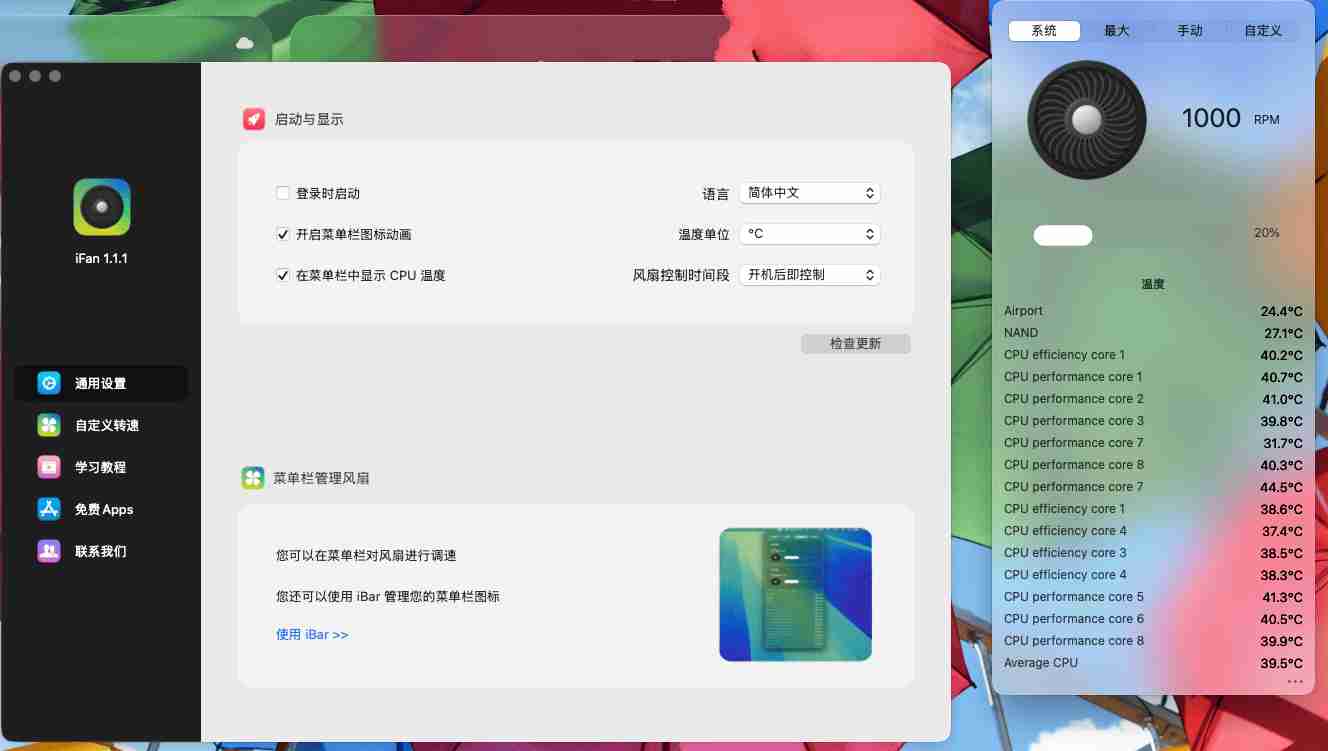Enable 登录时启动
Viewport: 1328px width, 751px height.
(283, 193)
